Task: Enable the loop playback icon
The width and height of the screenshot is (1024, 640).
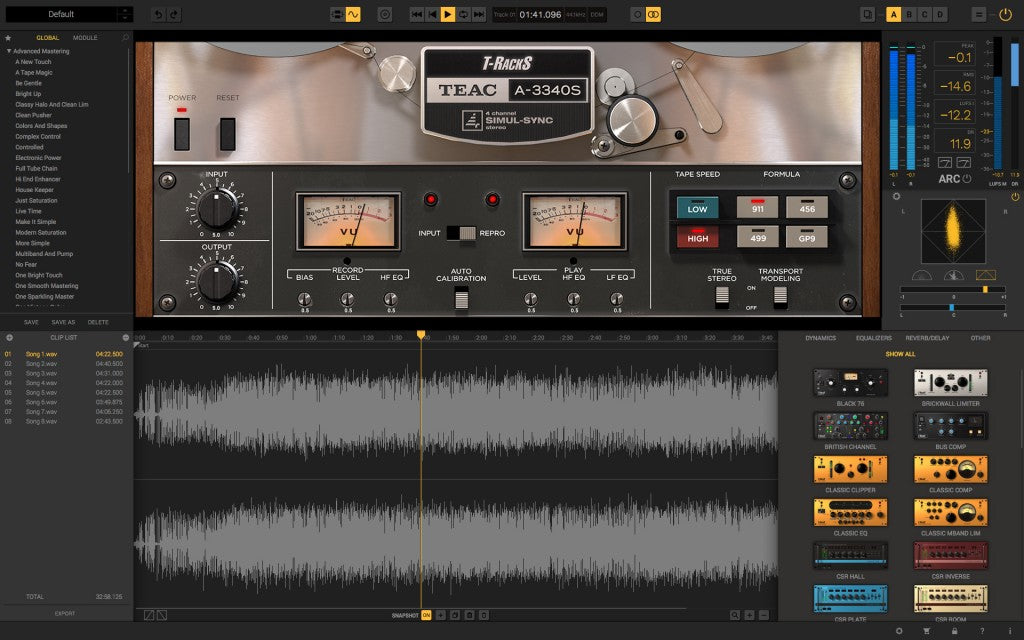Action: 463,14
